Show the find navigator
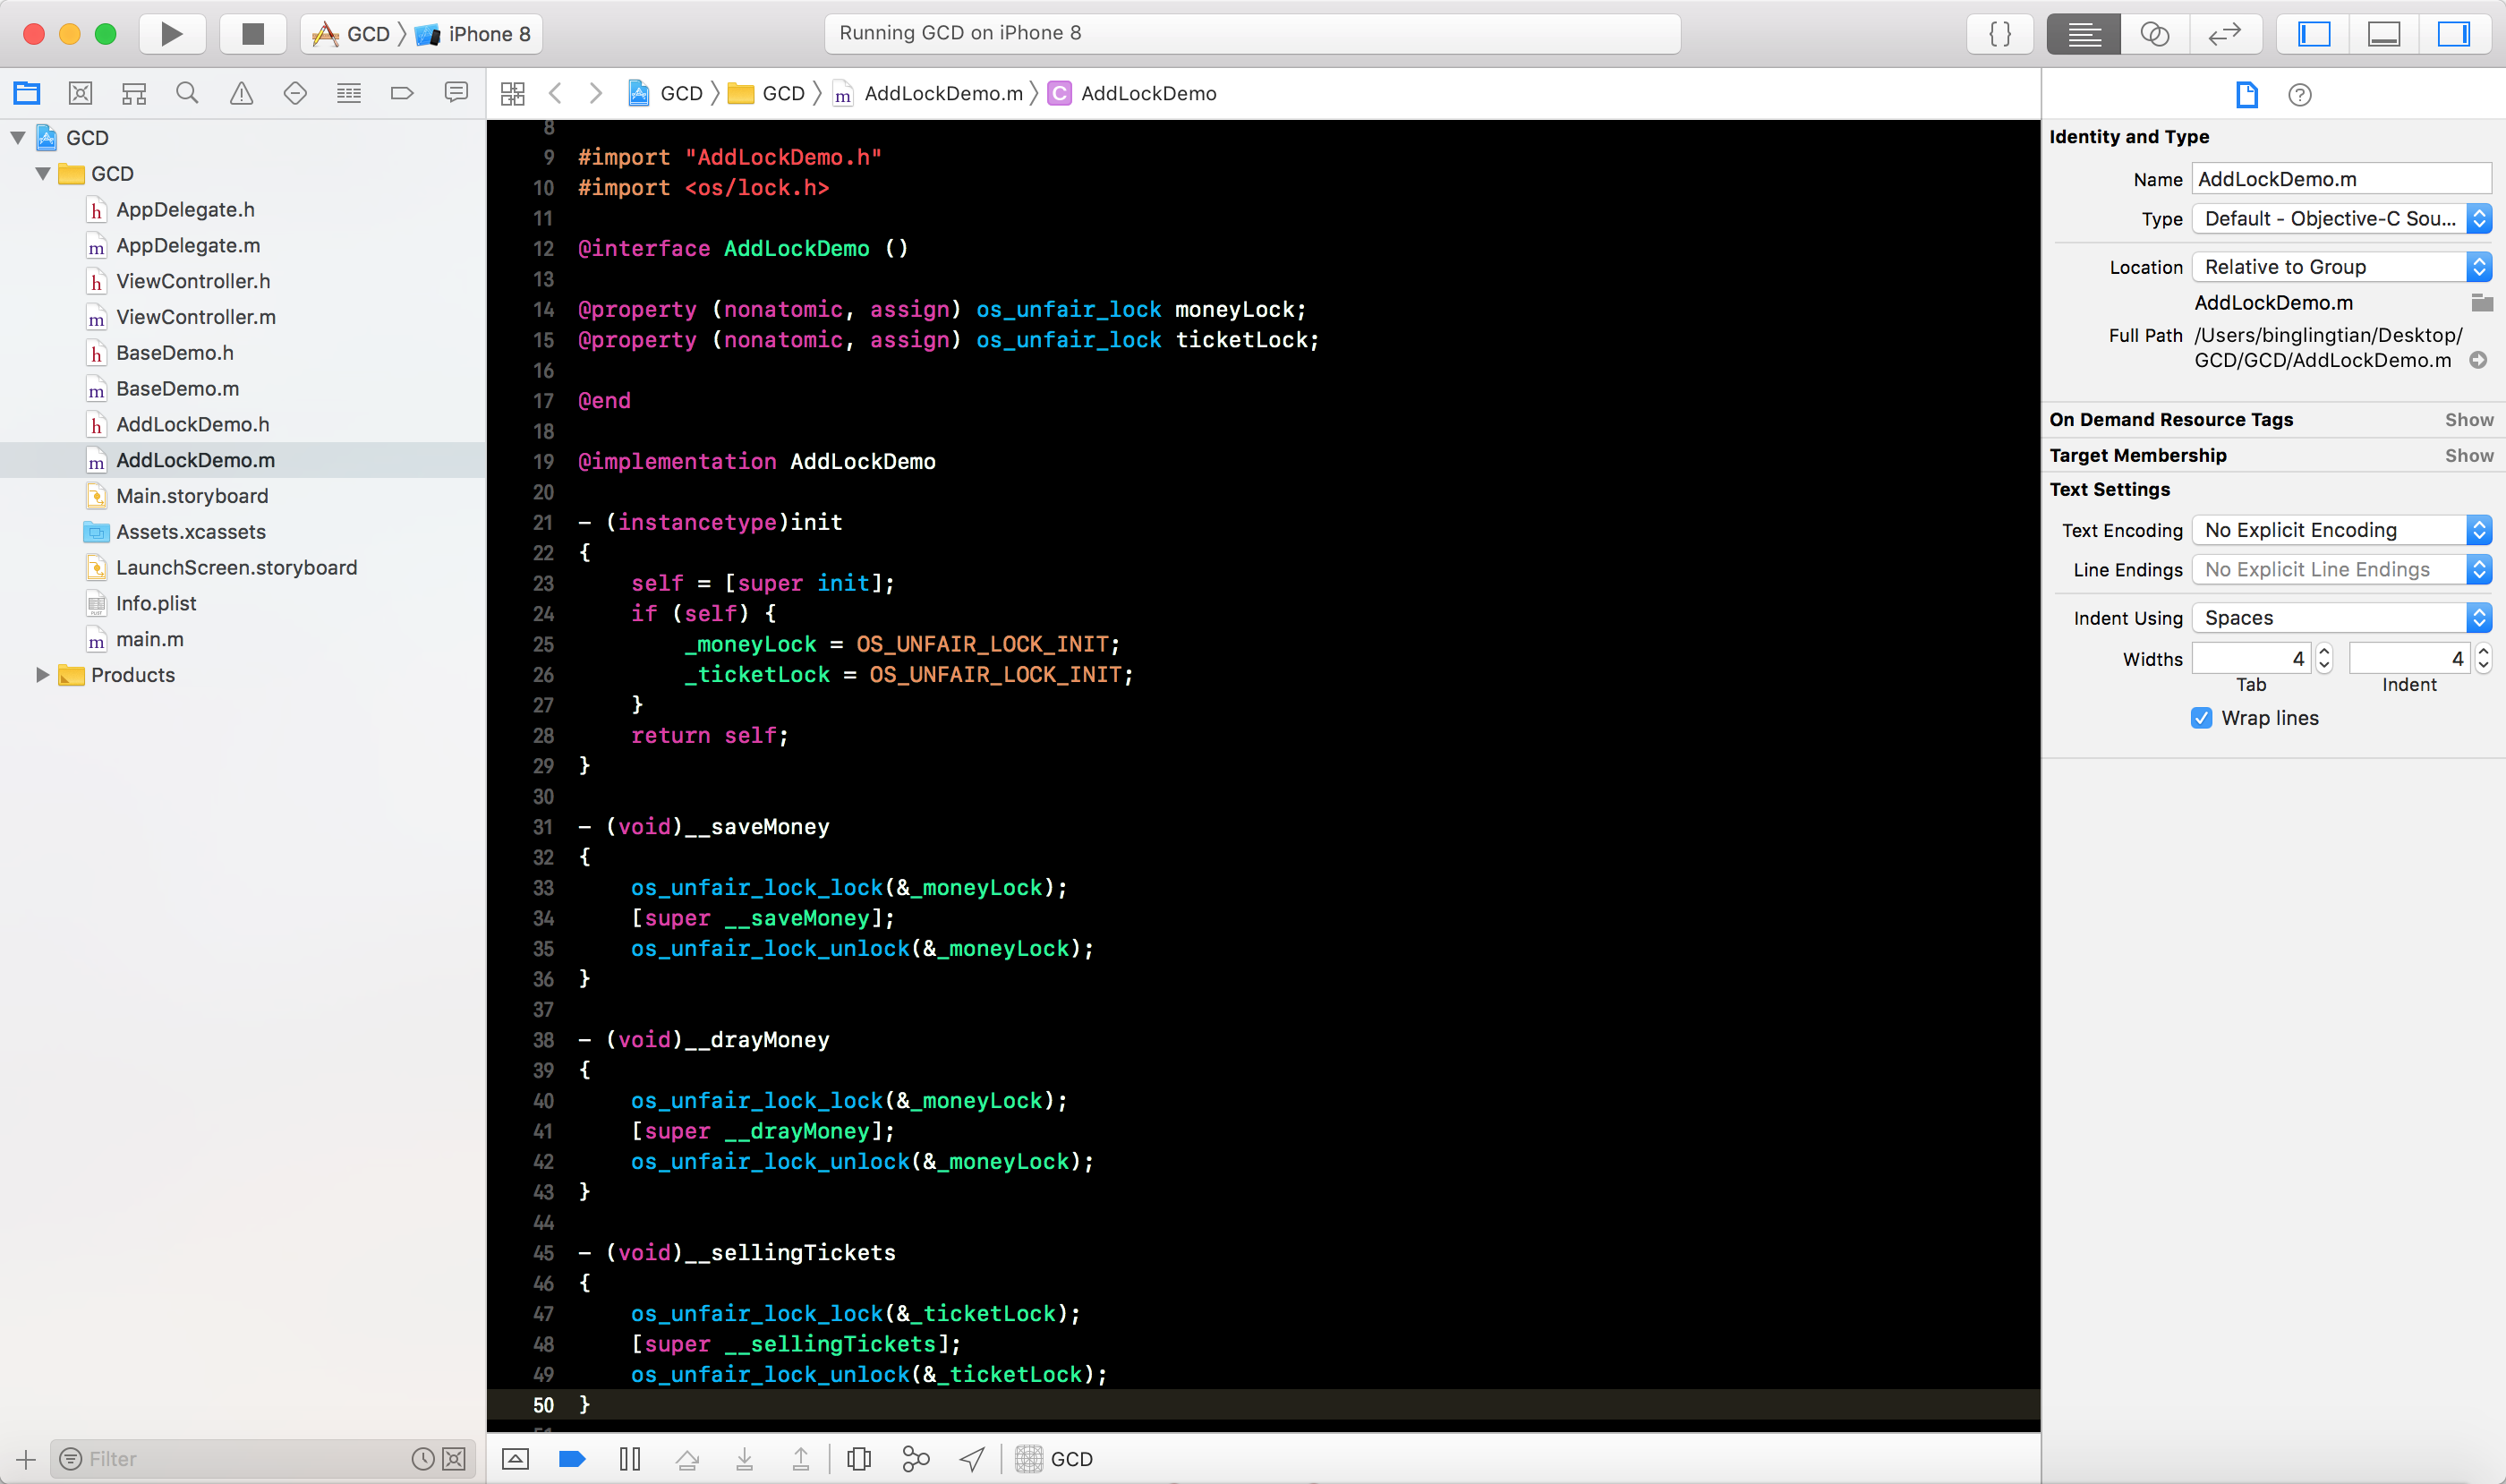 tap(187, 93)
